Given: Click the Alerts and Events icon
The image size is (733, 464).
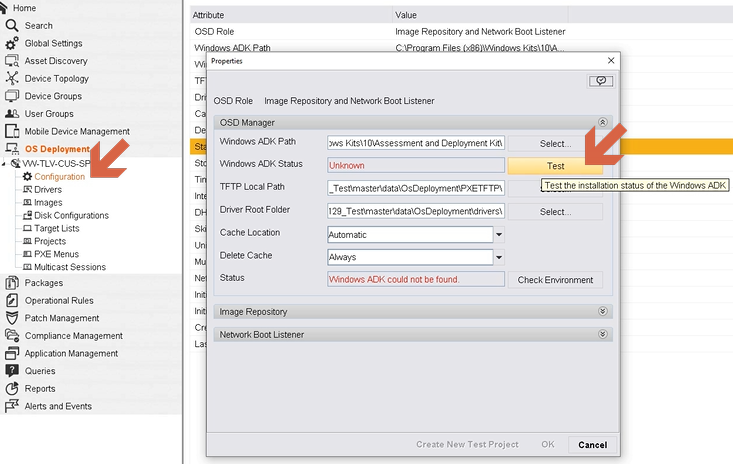Looking at the screenshot, I should click(x=13, y=406).
